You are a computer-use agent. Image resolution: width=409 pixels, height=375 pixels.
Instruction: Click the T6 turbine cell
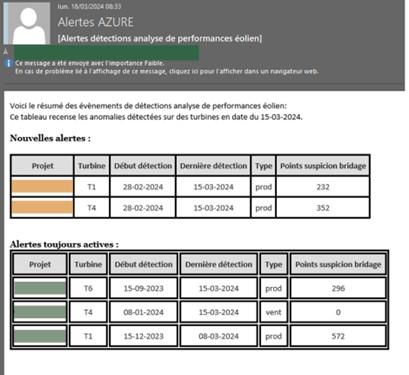88,288
